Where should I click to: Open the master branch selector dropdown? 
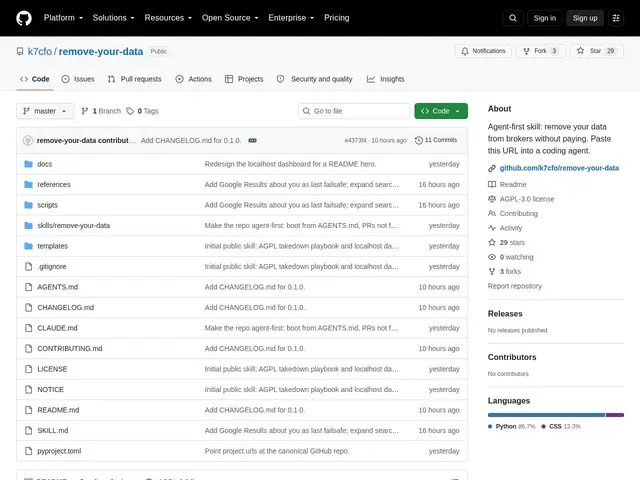point(45,111)
